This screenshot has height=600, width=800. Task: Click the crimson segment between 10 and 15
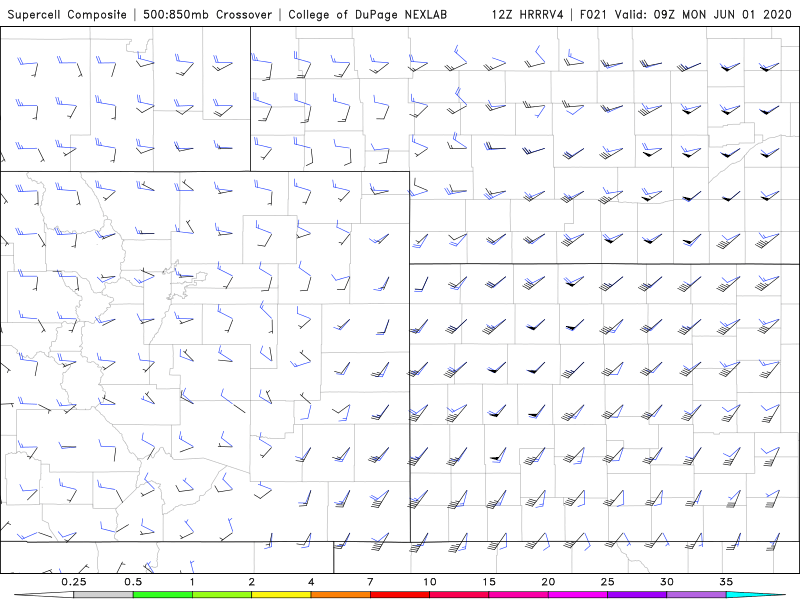tap(459, 595)
